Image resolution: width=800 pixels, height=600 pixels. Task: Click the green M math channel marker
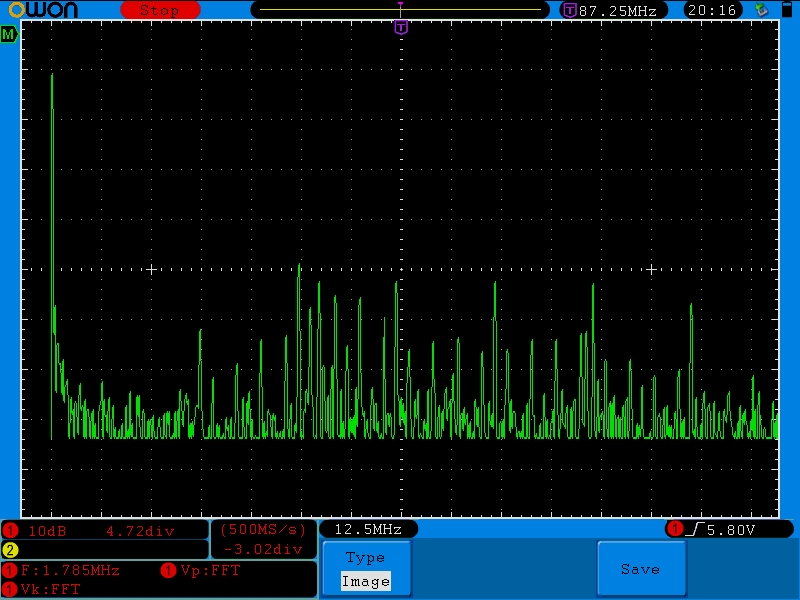coord(9,35)
